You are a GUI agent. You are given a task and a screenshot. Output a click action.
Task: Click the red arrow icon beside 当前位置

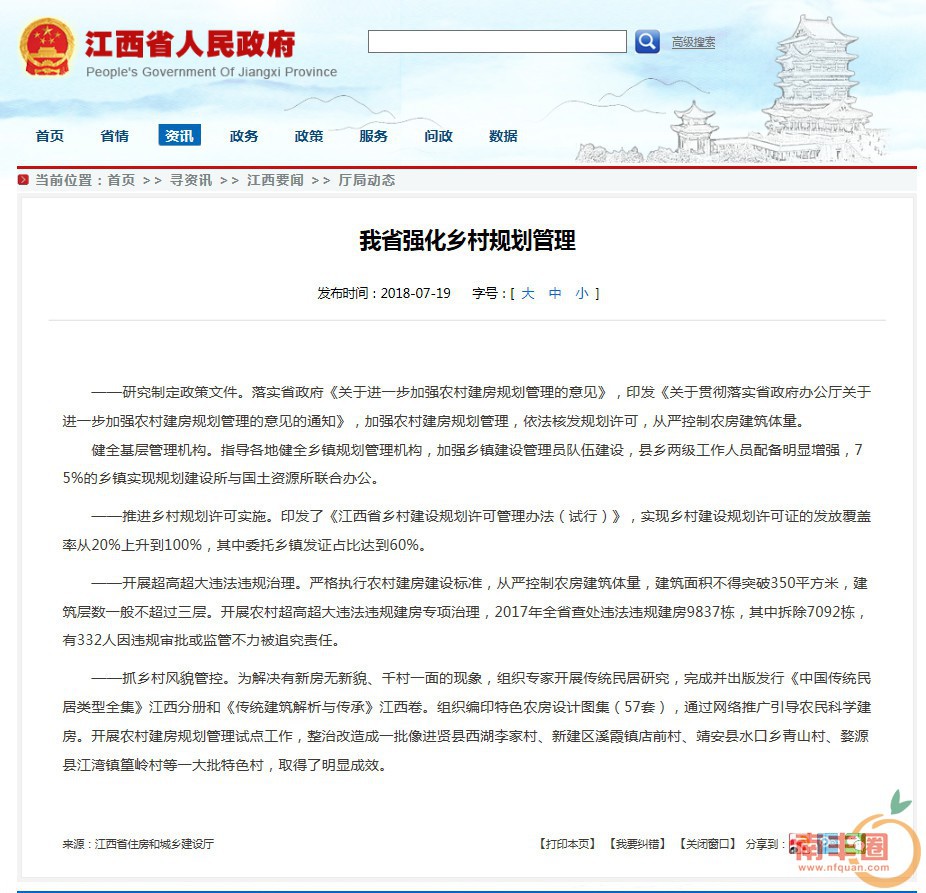tap(24, 181)
